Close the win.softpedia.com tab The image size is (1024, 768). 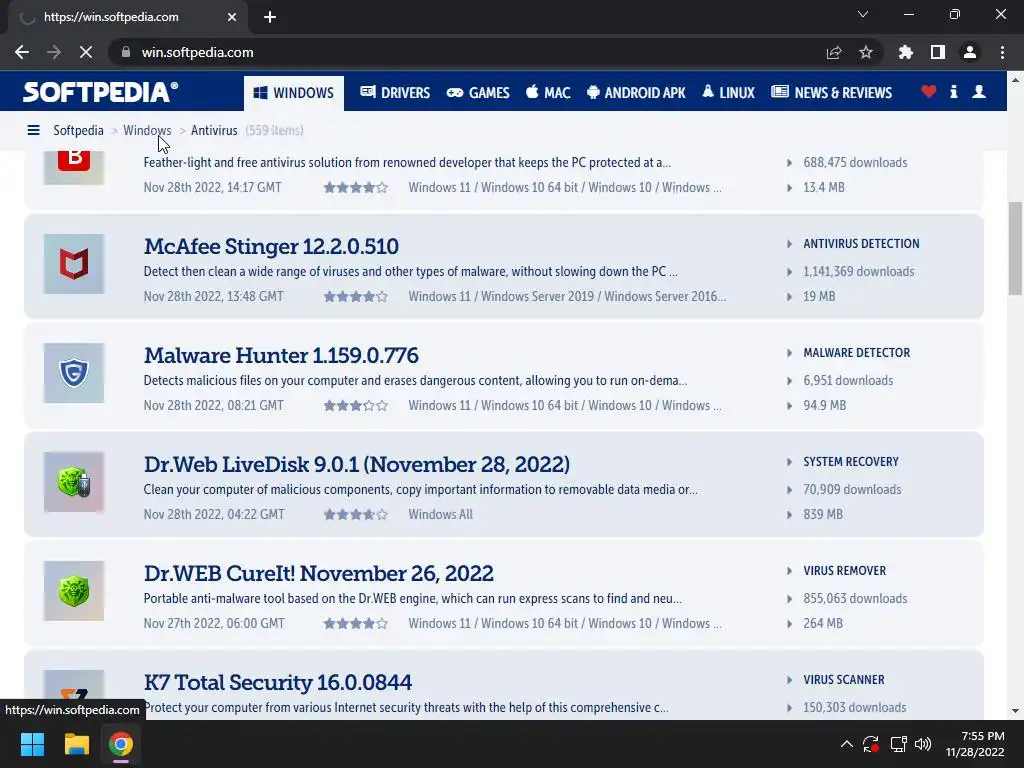(x=232, y=17)
